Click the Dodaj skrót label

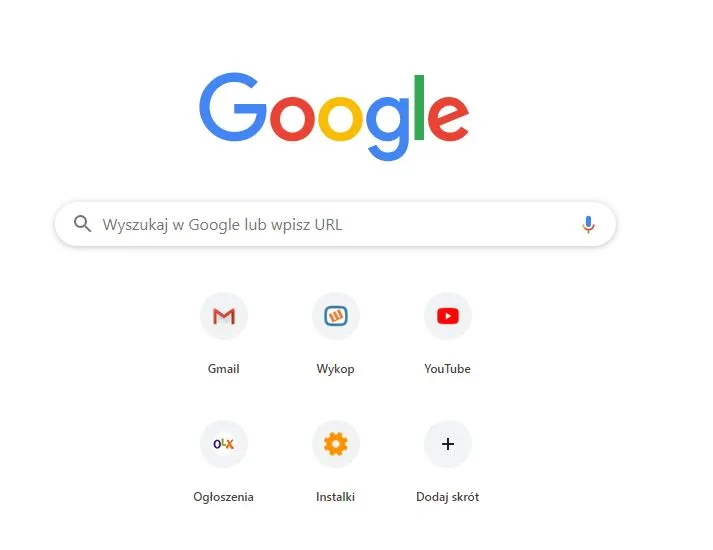[x=447, y=497]
